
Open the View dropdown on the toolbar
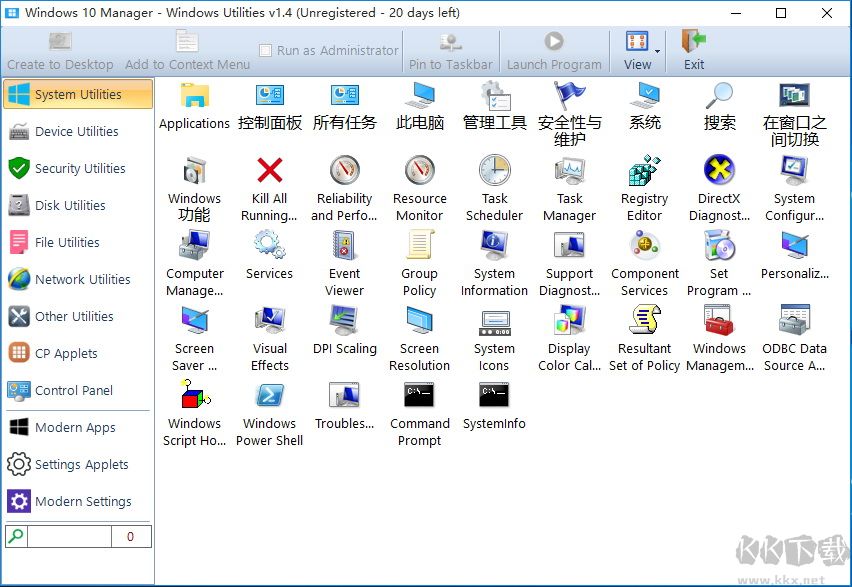pos(637,50)
